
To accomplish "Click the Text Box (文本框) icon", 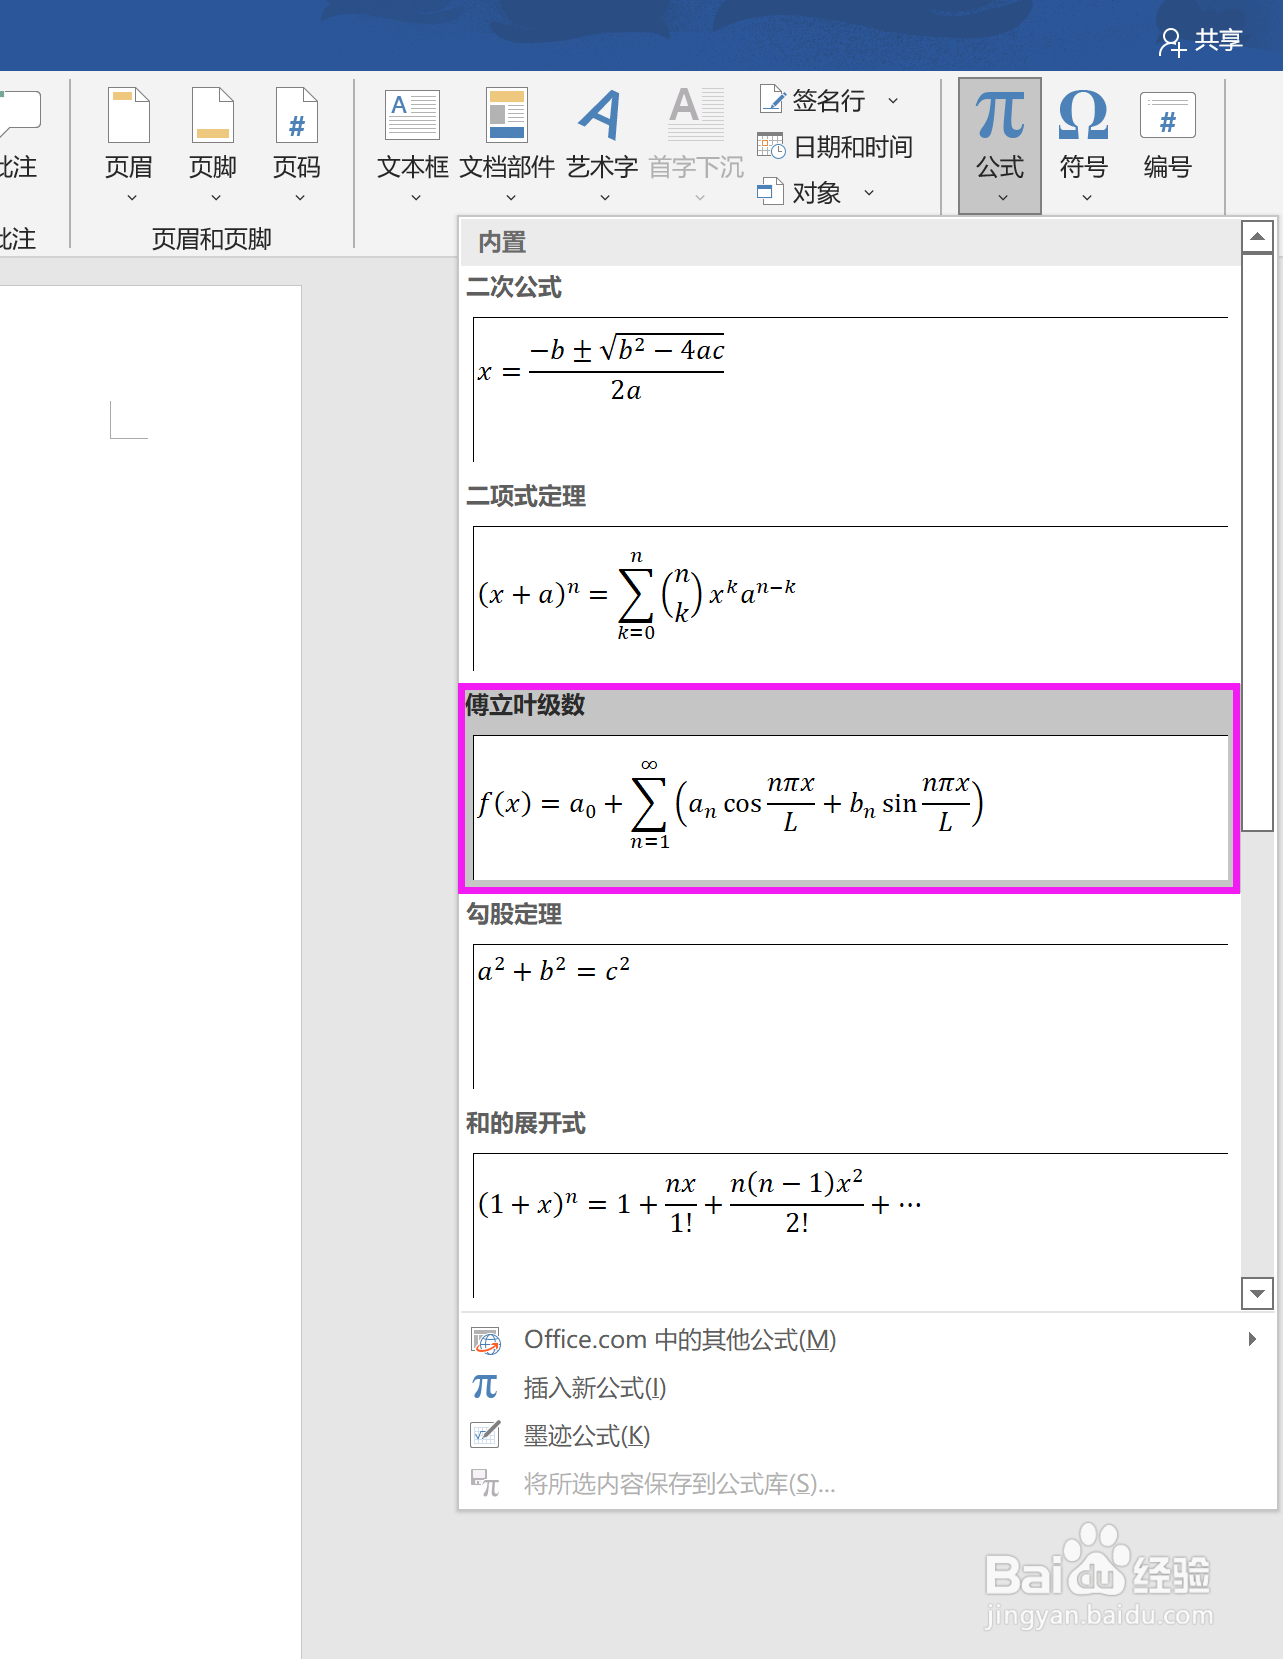I will click(412, 115).
